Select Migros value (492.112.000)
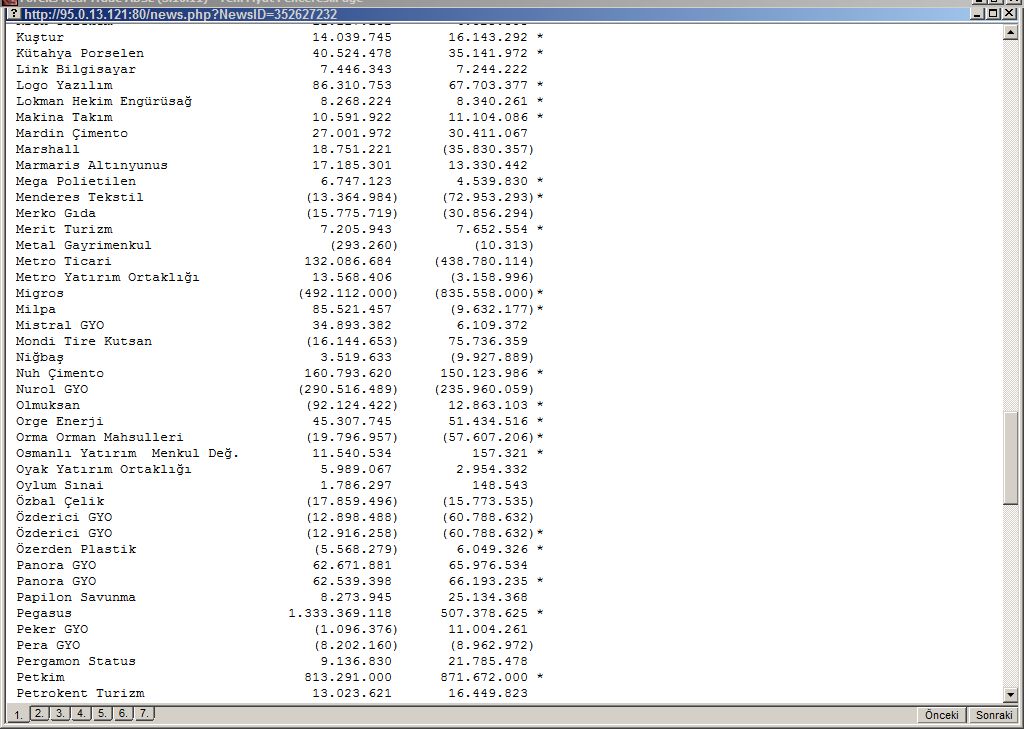Screen dimensions: 1024x729 (x=348, y=293)
